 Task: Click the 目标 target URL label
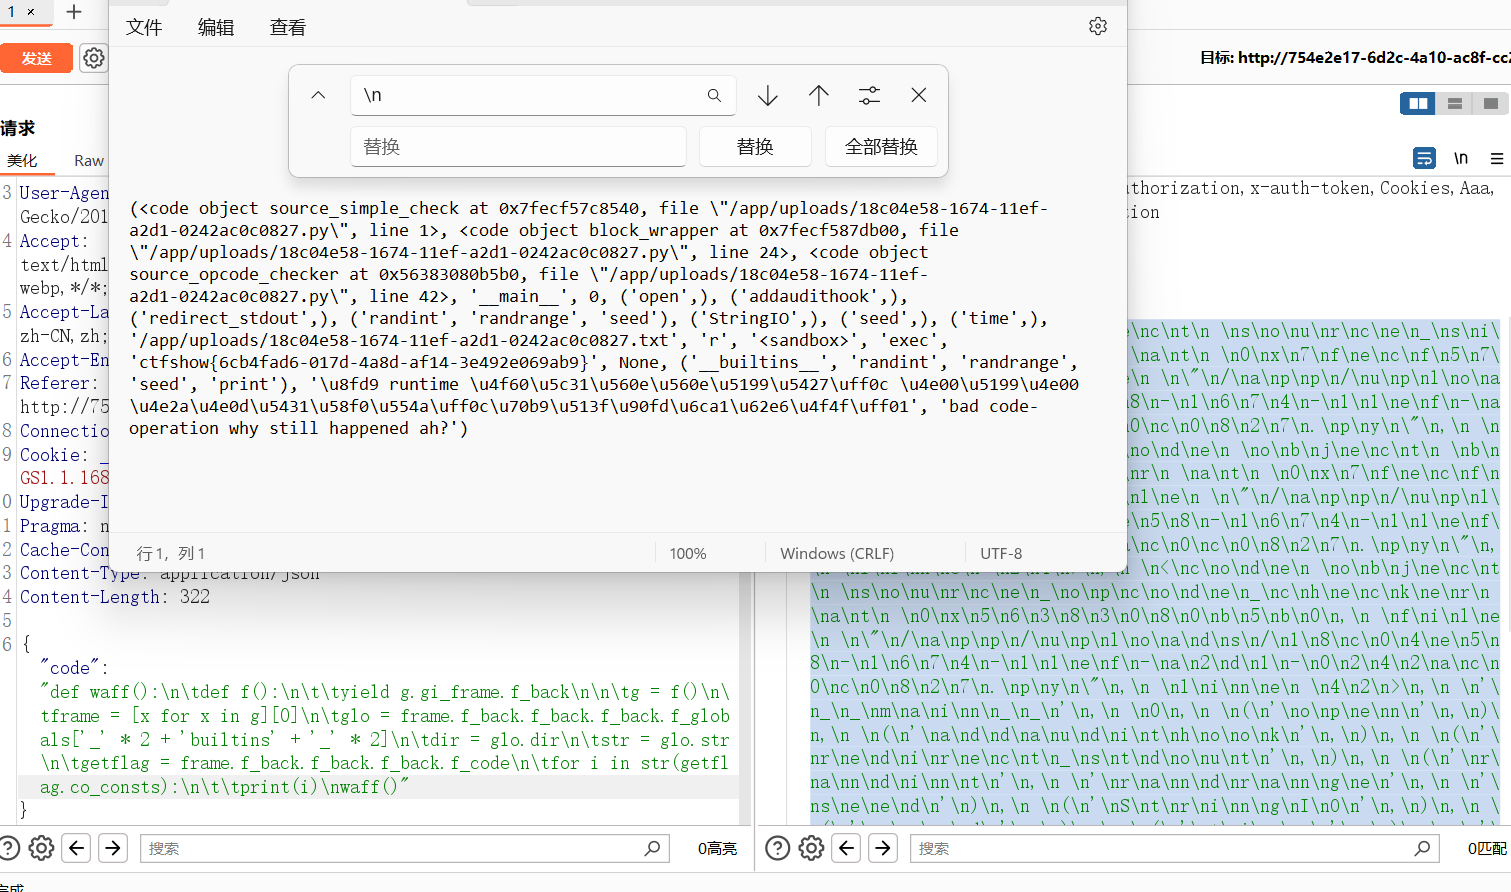(1355, 58)
